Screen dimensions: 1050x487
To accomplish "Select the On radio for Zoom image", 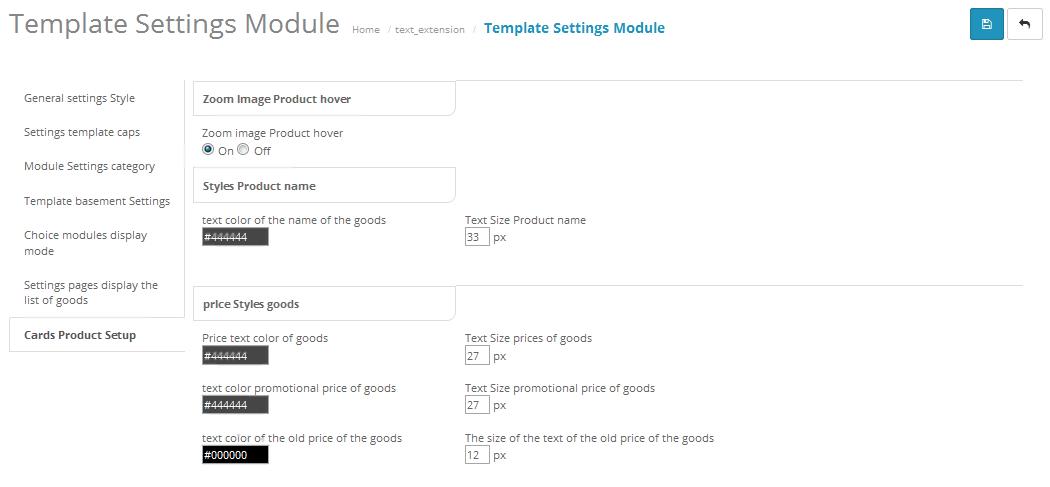I will coord(208,150).
